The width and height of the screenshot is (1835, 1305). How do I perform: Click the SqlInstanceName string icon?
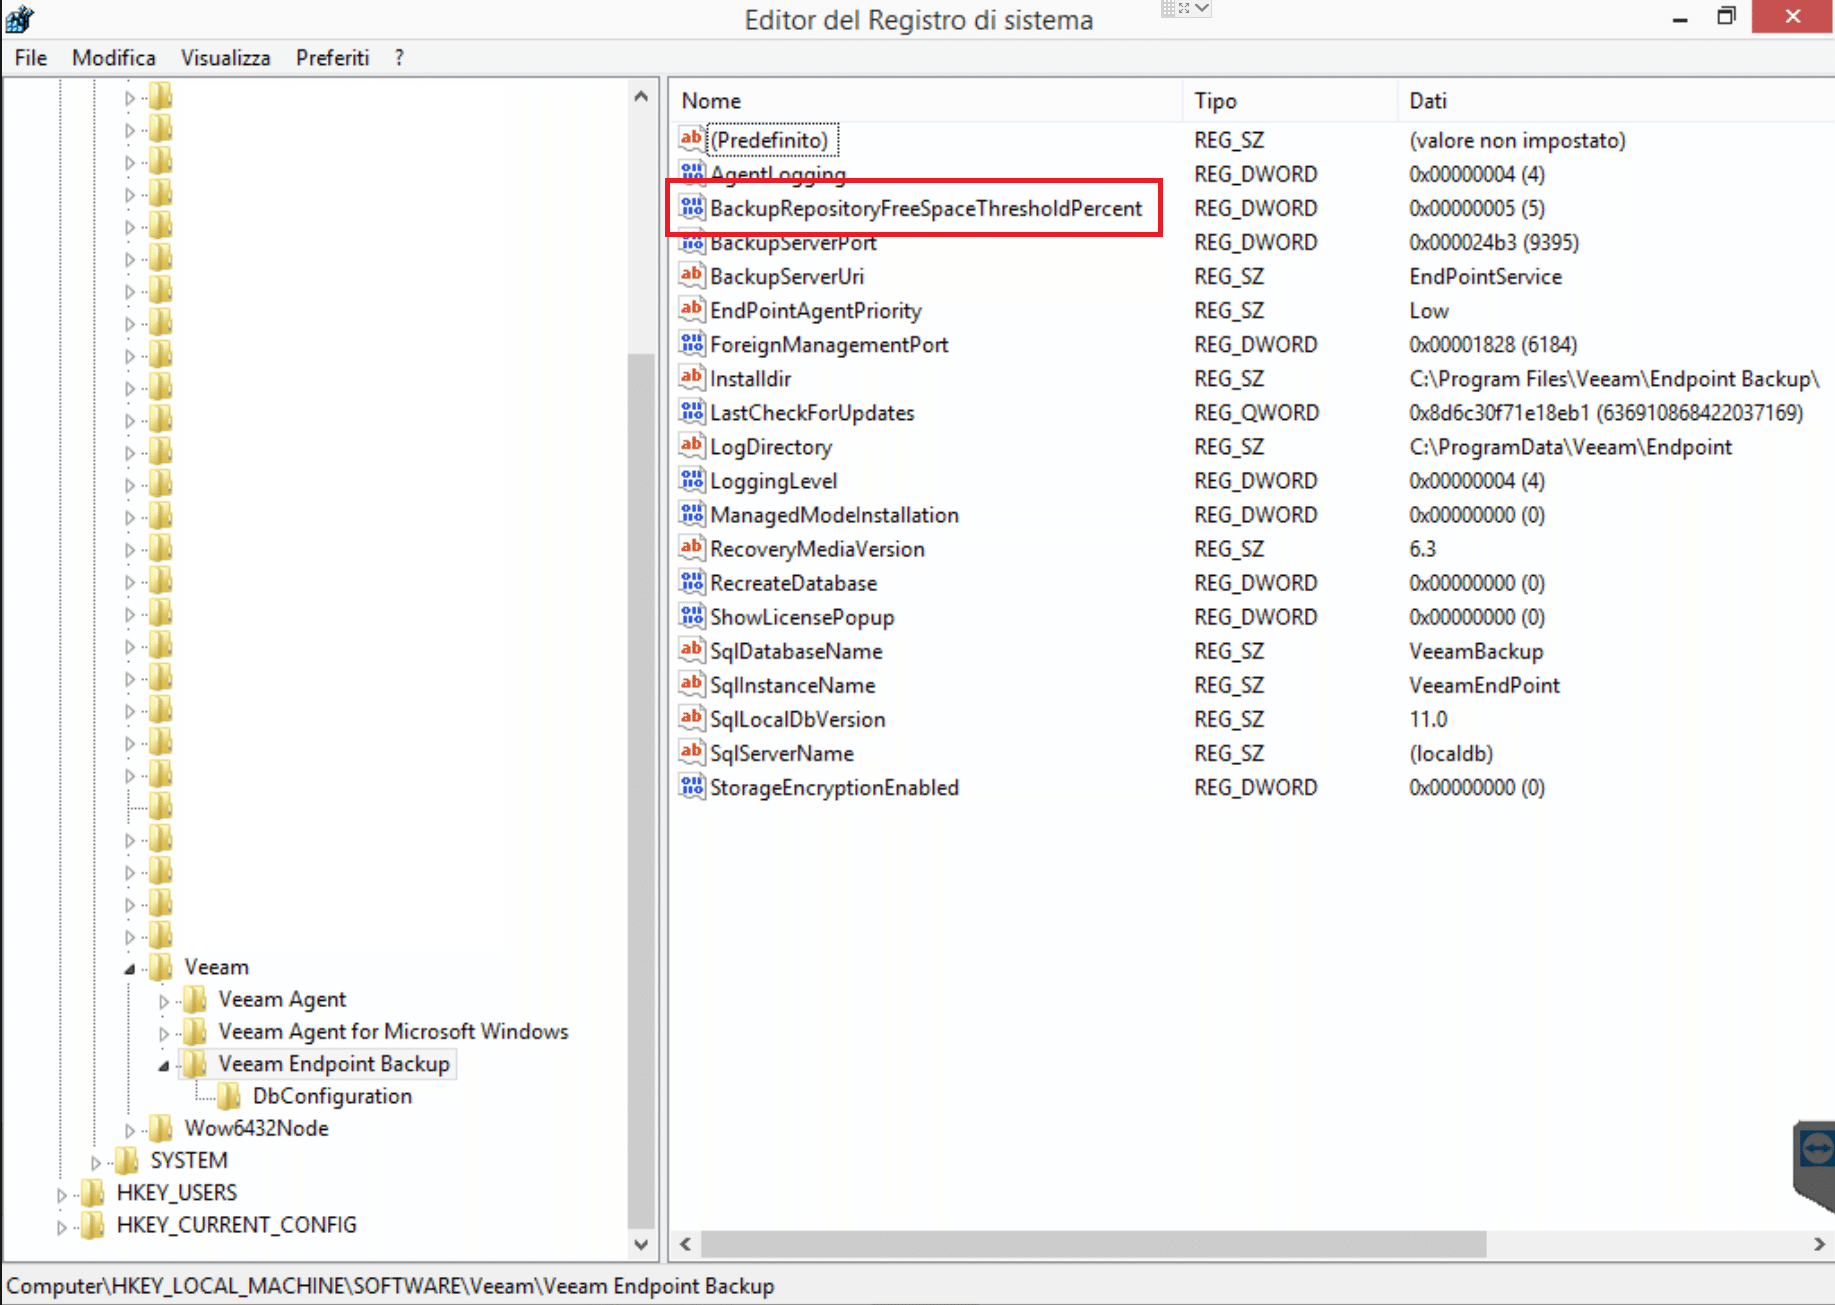coord(691,683)
